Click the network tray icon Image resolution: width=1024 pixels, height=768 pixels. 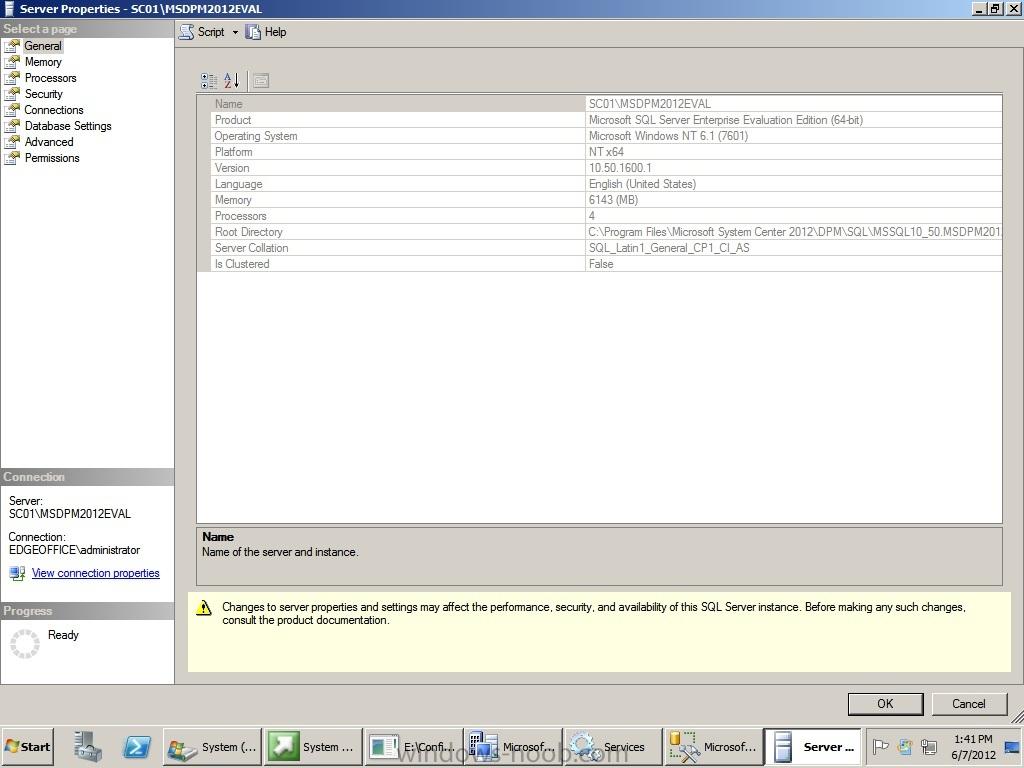point(928,747)
